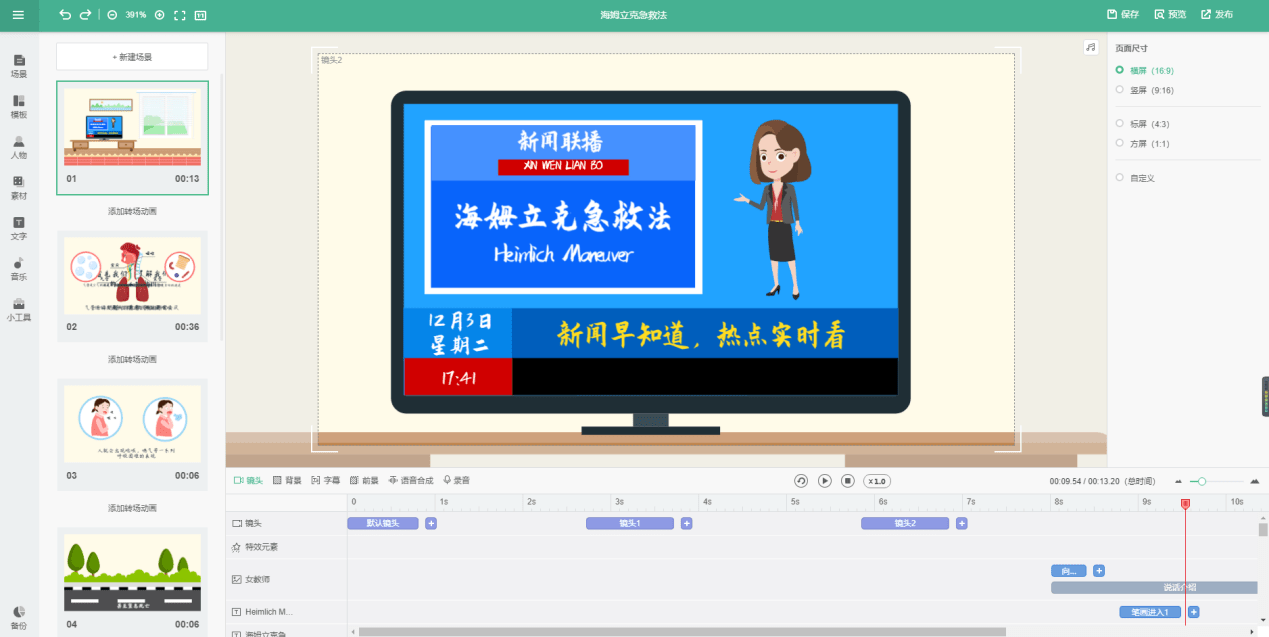Click the fit-to-screen icon in top toolbar
Screen dimensions: 1269x637
pyautogui.click(x=180, y=15)
